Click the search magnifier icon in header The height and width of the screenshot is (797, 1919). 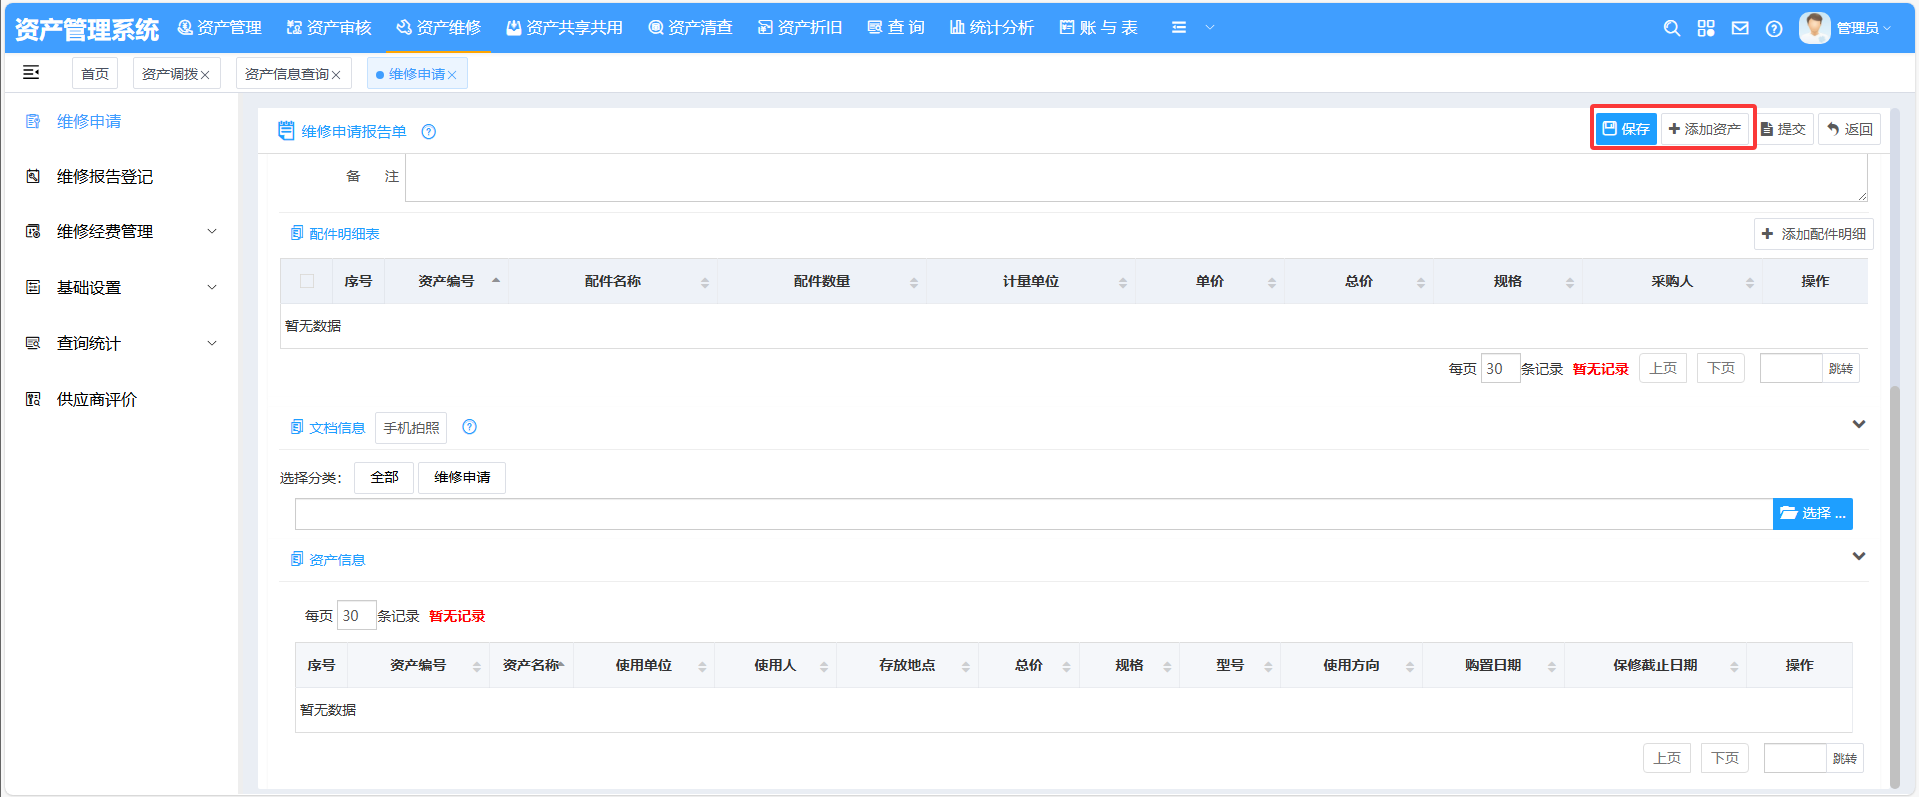point(1671,29)
